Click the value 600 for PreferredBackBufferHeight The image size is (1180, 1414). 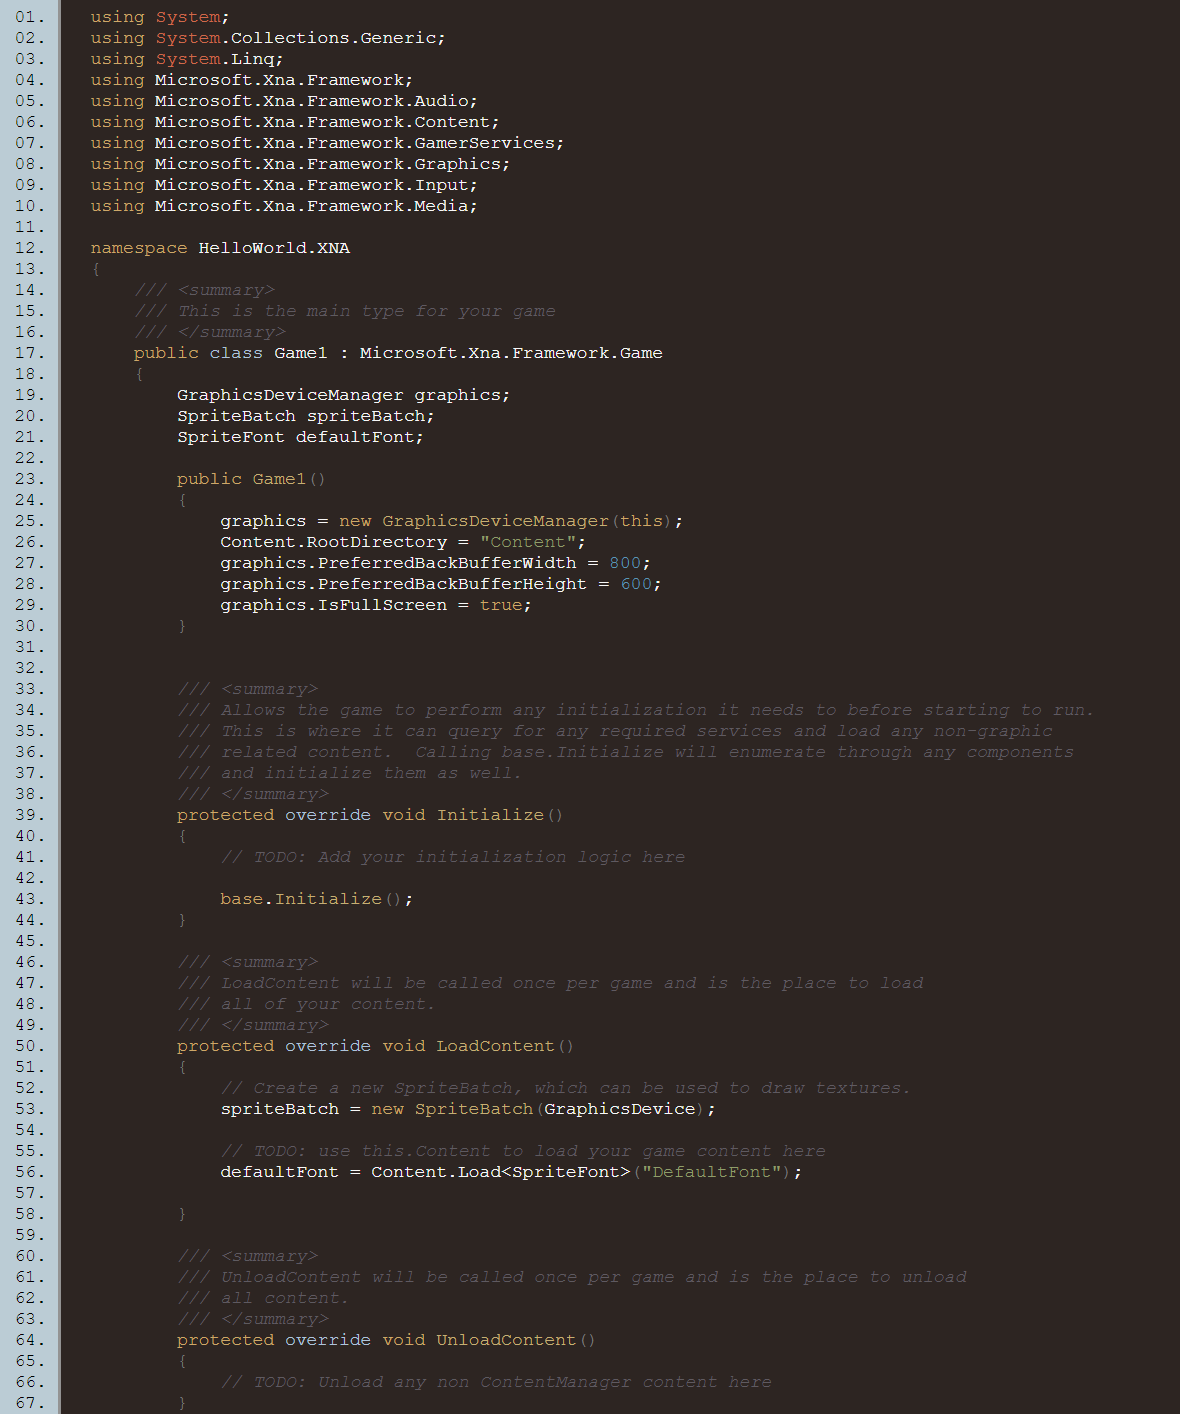pos(636,584)
